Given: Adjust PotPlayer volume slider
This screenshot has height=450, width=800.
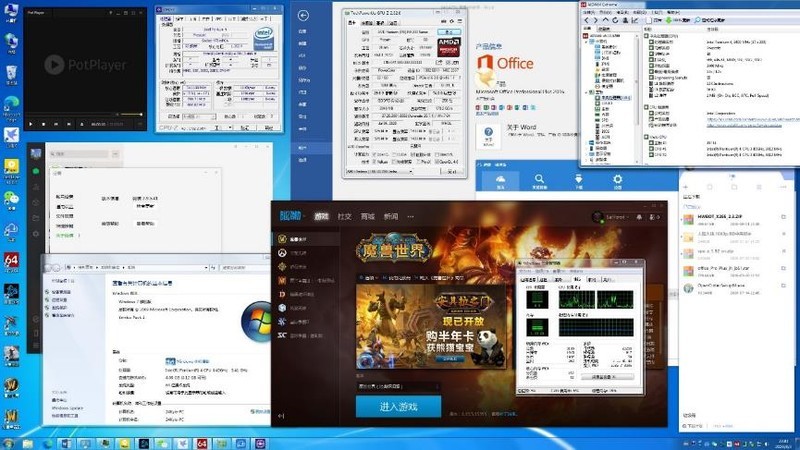Looking at the screenshot, I should [x=130, y=114].
